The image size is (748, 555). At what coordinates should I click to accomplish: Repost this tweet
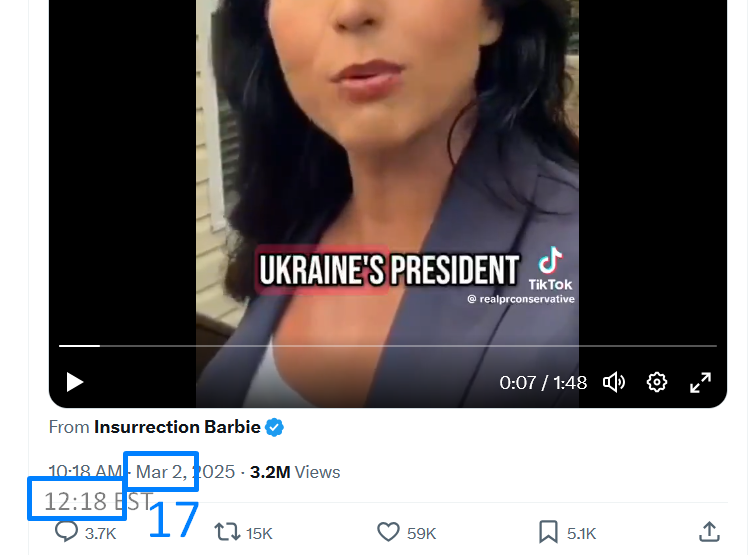coord(227,532)
